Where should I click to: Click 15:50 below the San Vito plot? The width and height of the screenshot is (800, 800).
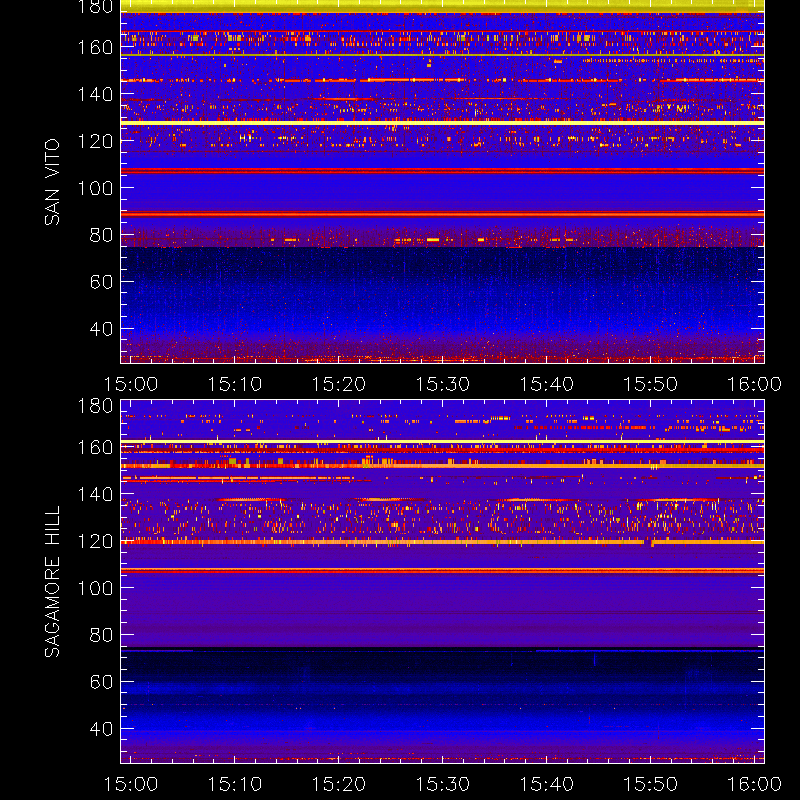(x=651, y=384)
